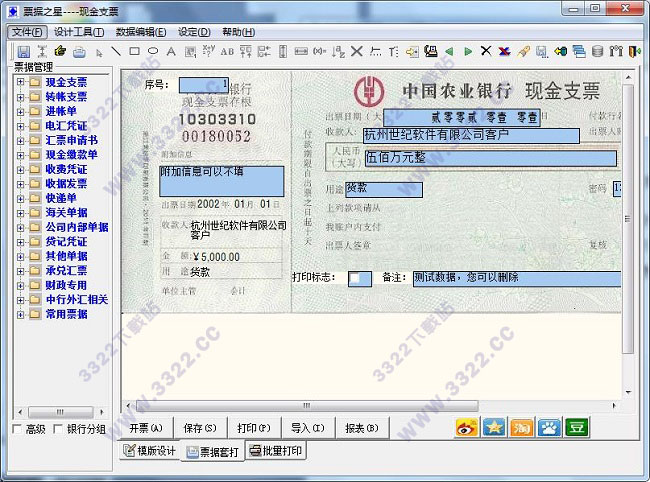Click the printer toolbar icon
This screenshot has width=650, height=482.
coord(79,52)
